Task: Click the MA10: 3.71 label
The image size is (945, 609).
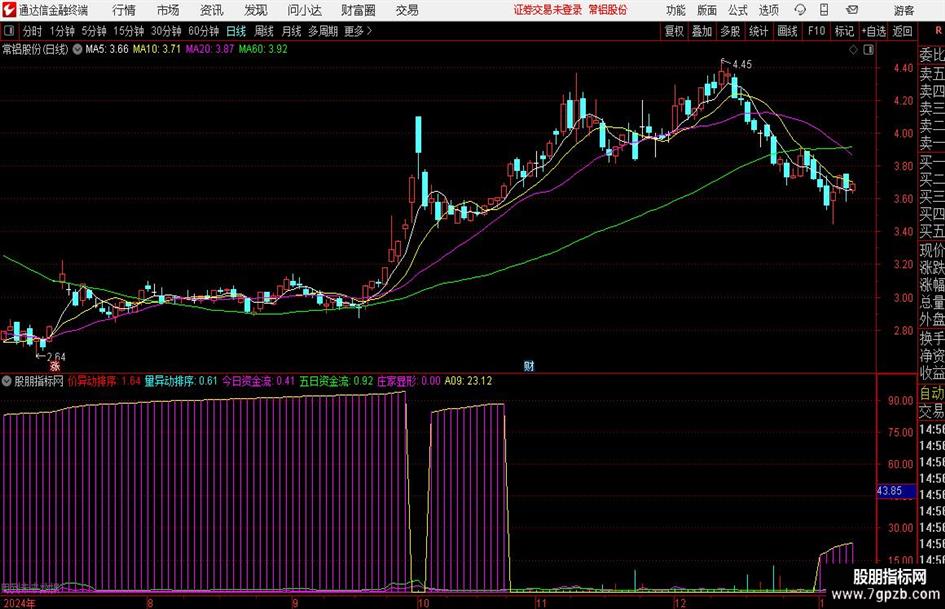Action: pos(156,49)
